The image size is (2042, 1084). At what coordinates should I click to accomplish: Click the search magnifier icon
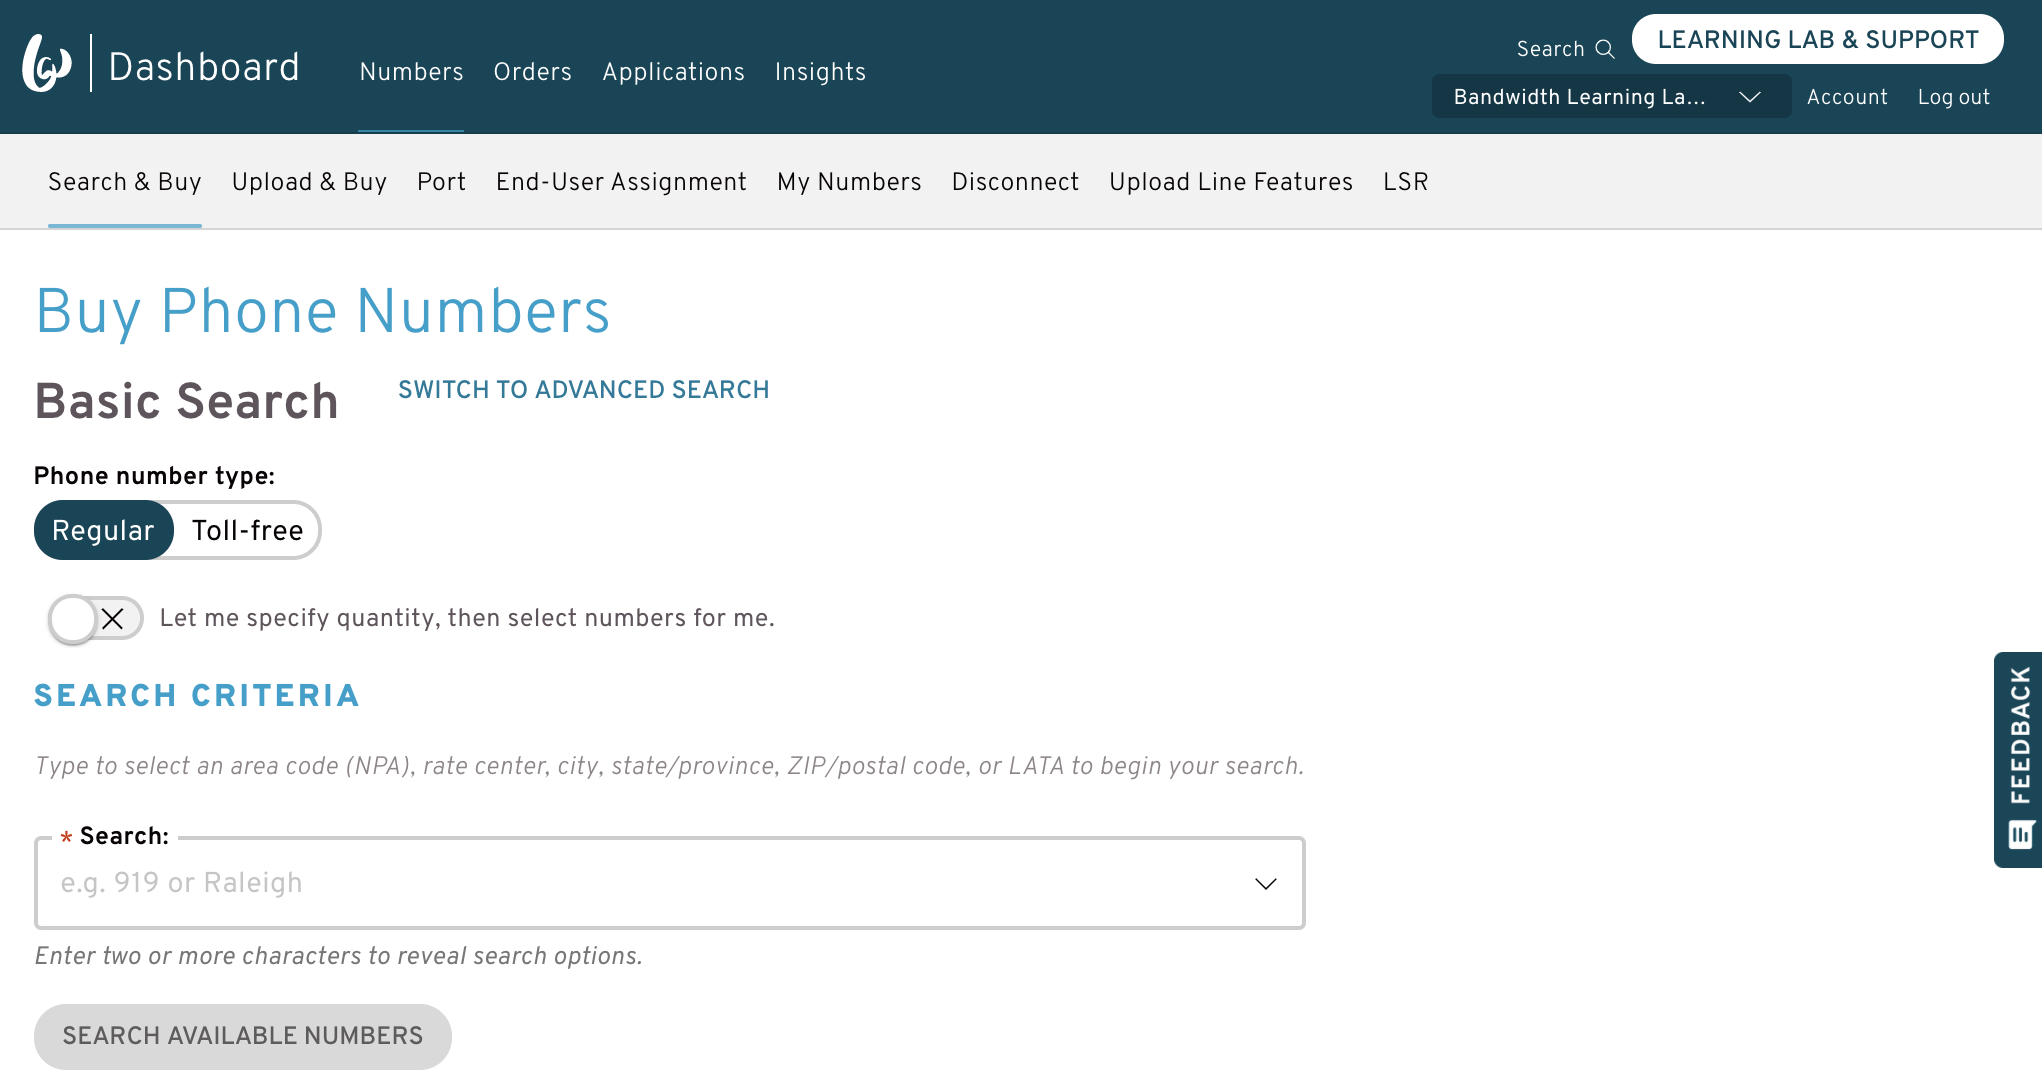1605,49
